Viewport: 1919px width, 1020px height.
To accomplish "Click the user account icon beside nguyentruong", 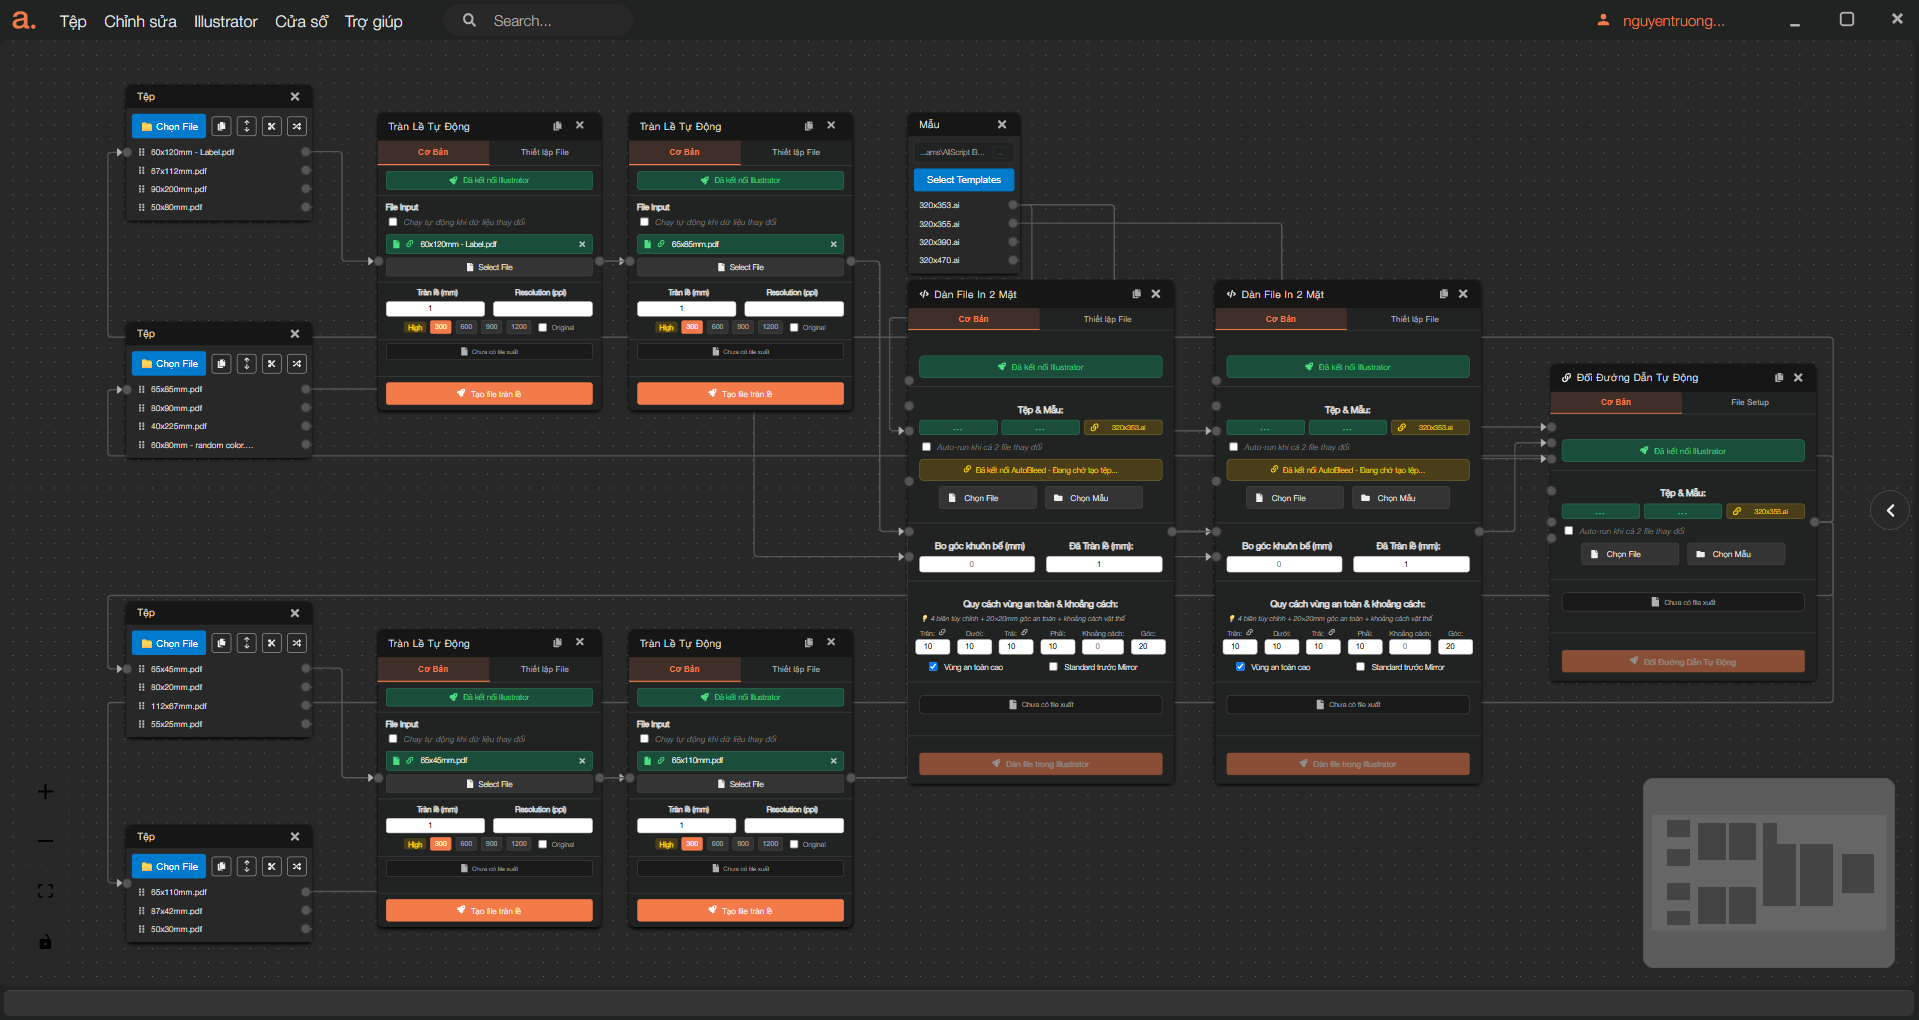I will pyautogui.click(x=1603, y=20).
